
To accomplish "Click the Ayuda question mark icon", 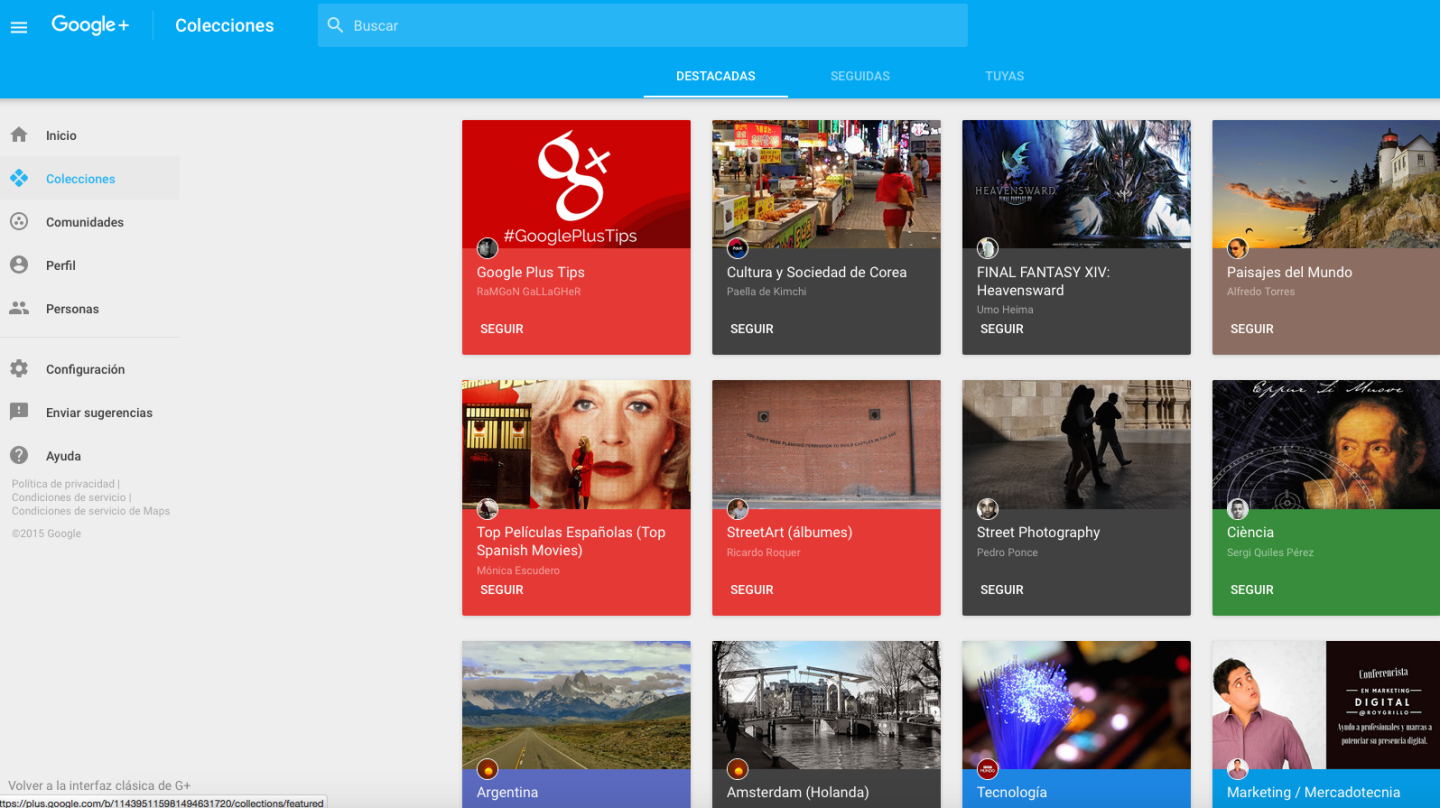I will point(19,455).
